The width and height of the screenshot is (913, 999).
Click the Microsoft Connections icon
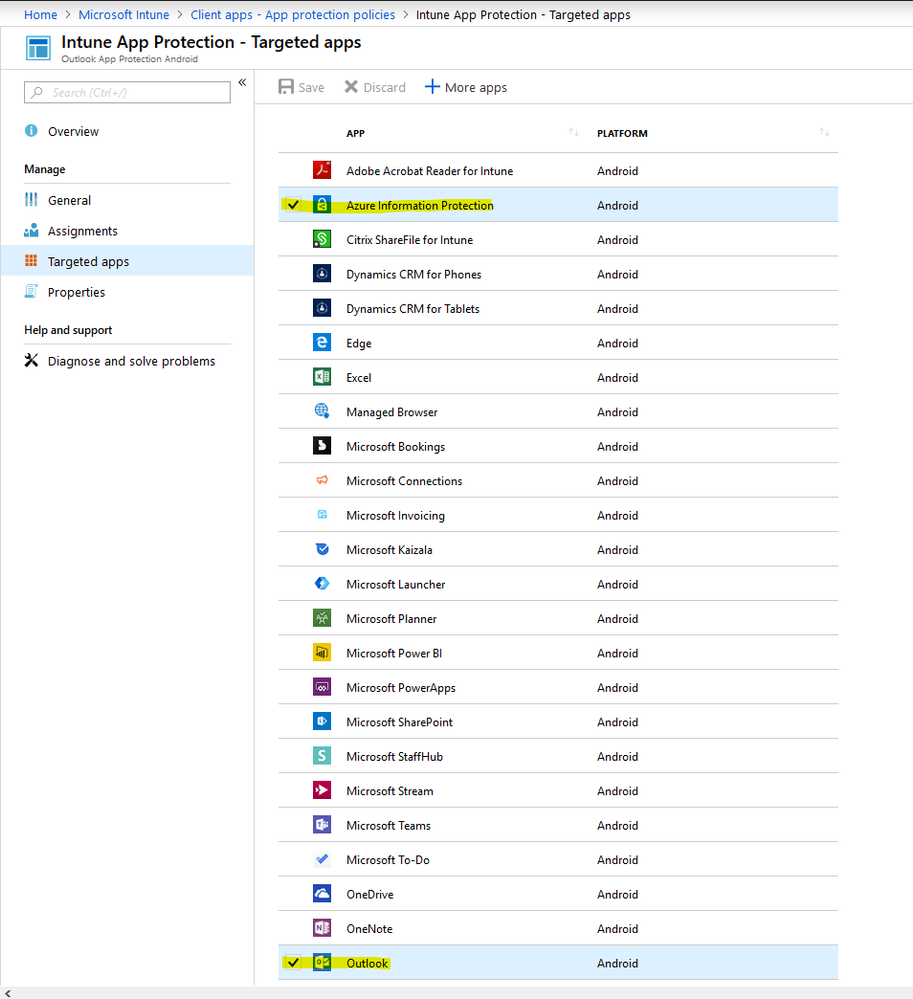pyautogui.click(x=322, y=480)
